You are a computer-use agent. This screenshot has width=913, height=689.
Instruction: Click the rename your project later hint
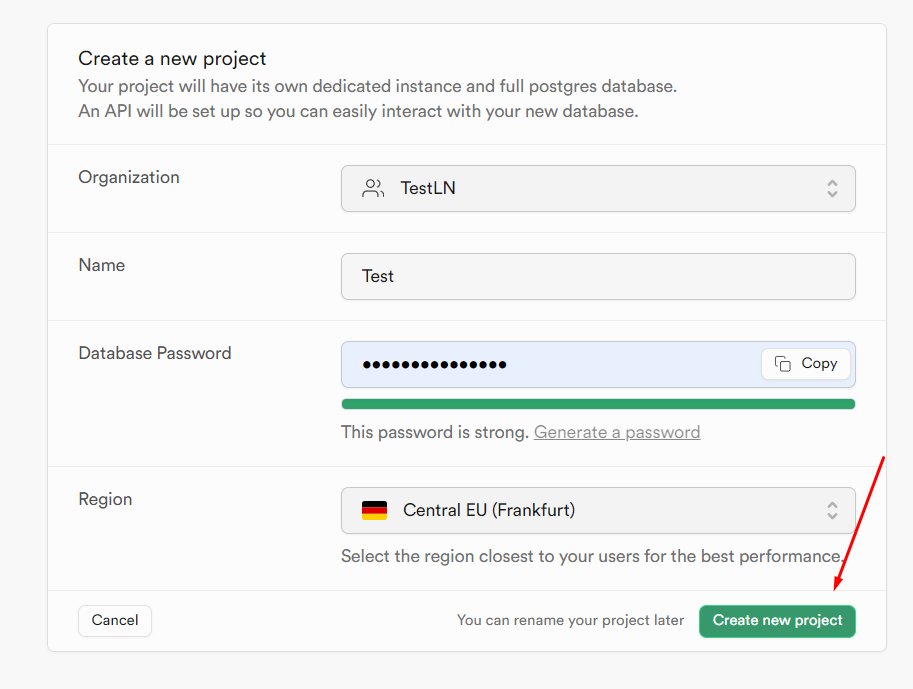(570, 620)
